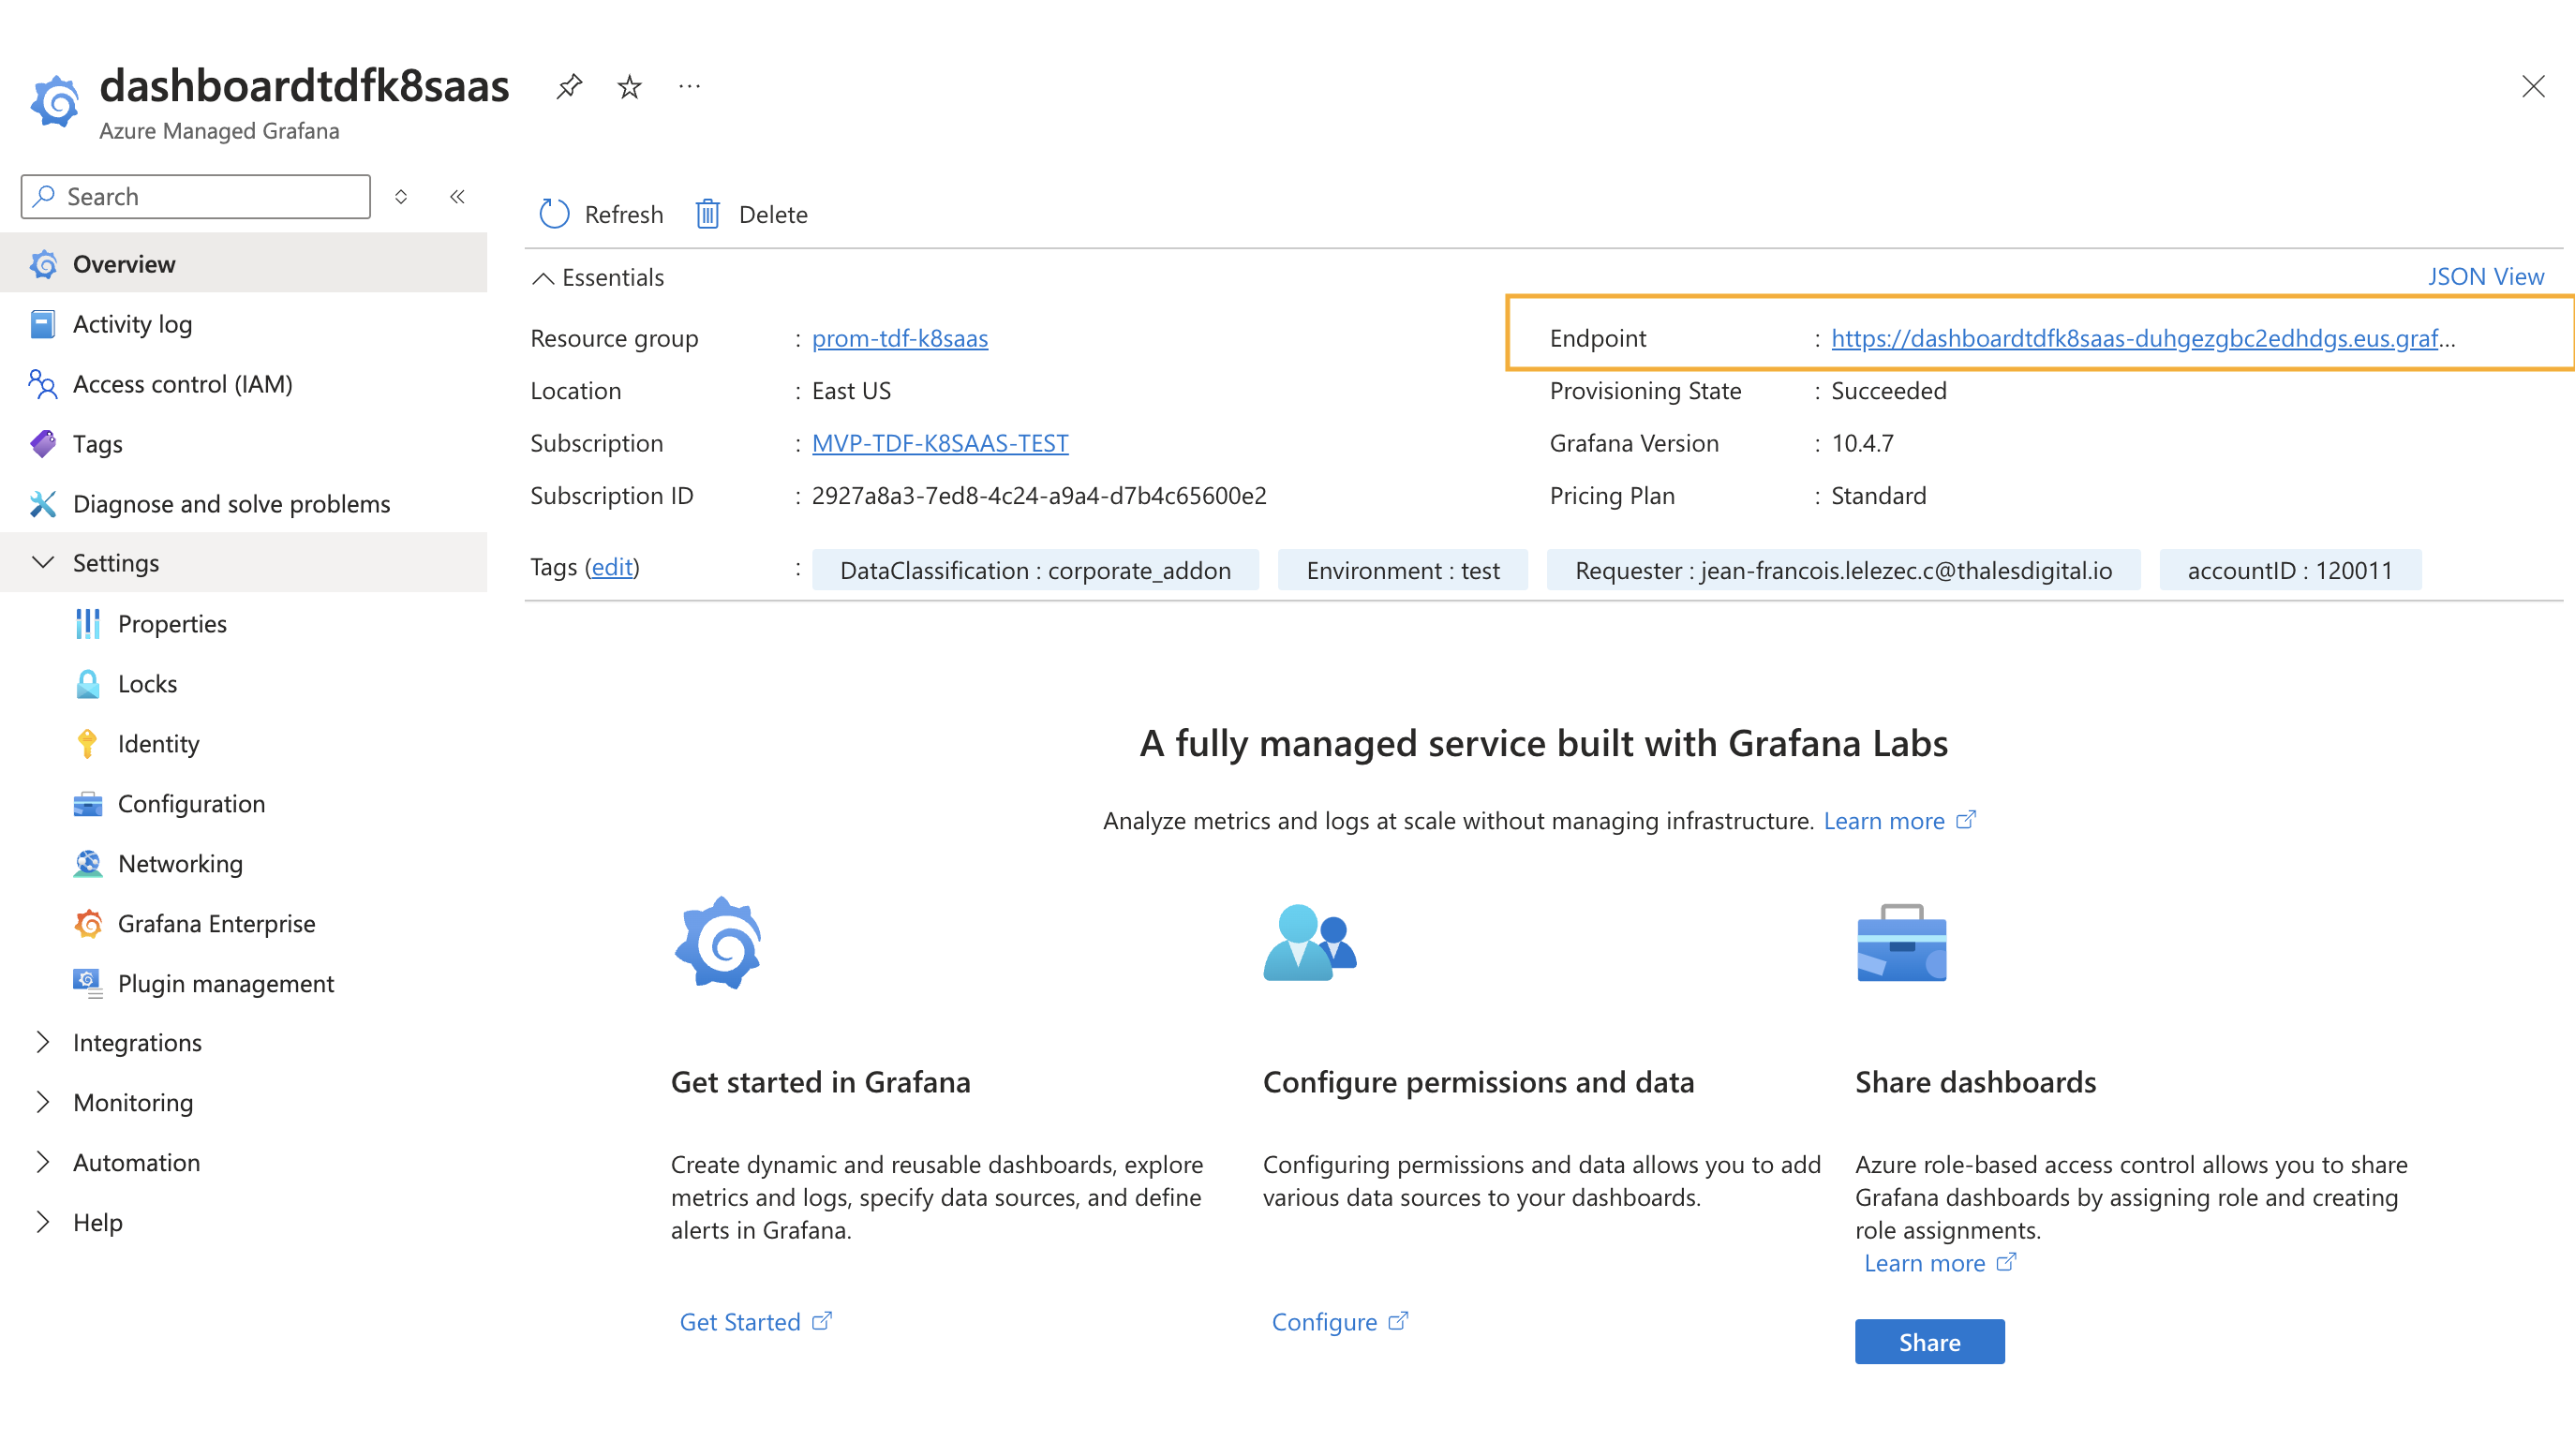The image size is (2575, 1456).
Task: Click the Grafana Version 10.4.7 value
Action: pos(1862,443)
